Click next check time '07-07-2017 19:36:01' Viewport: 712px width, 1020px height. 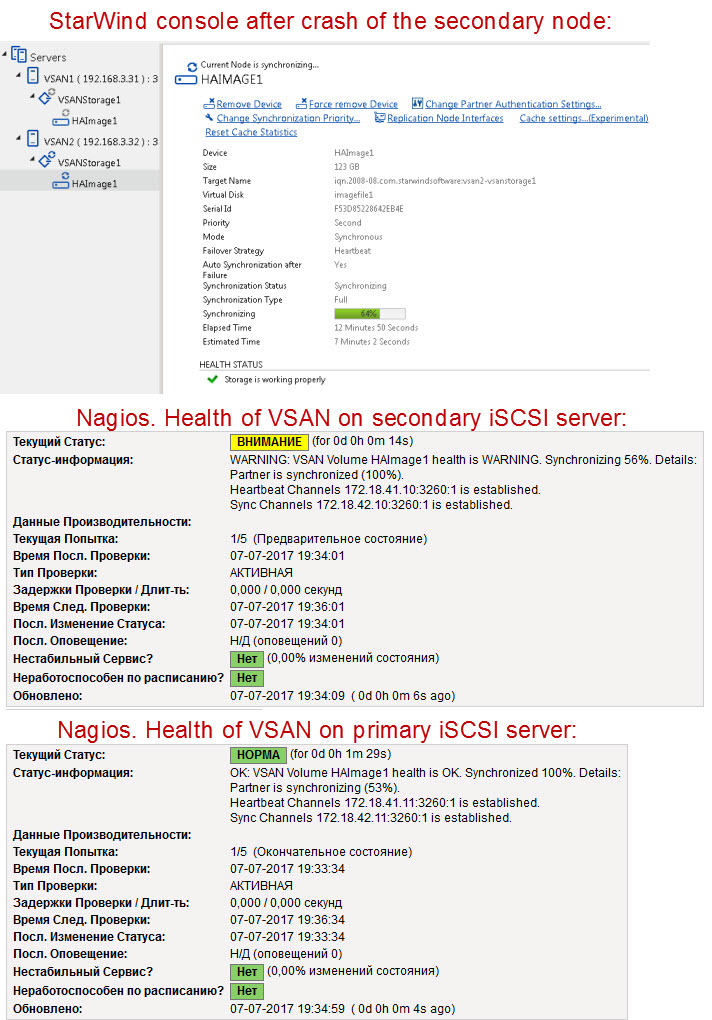287,606
